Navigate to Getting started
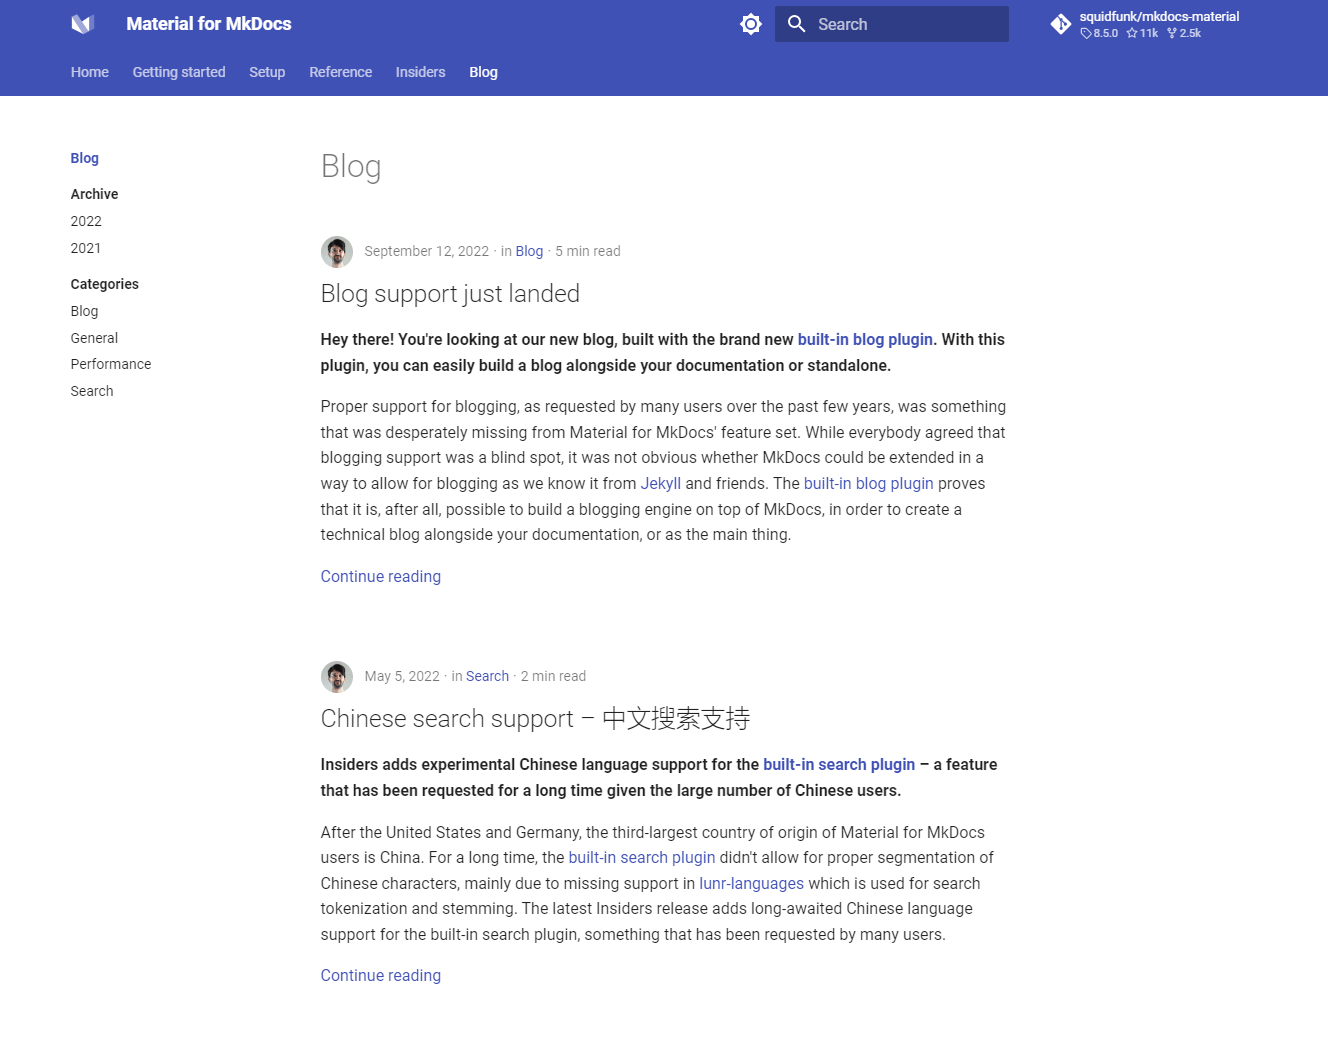The width and height of the screenshot is (1328, 1046). tap(179, 72)
